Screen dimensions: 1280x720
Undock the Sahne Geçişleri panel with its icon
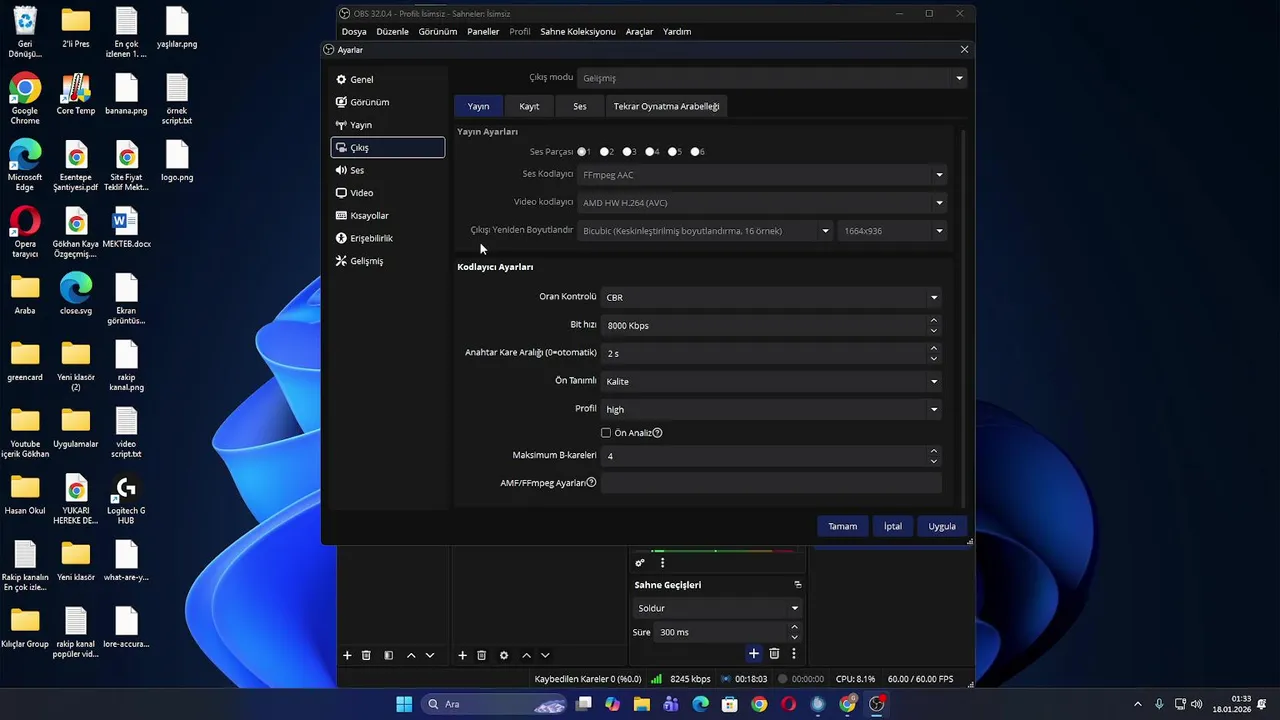coord(797,585)
